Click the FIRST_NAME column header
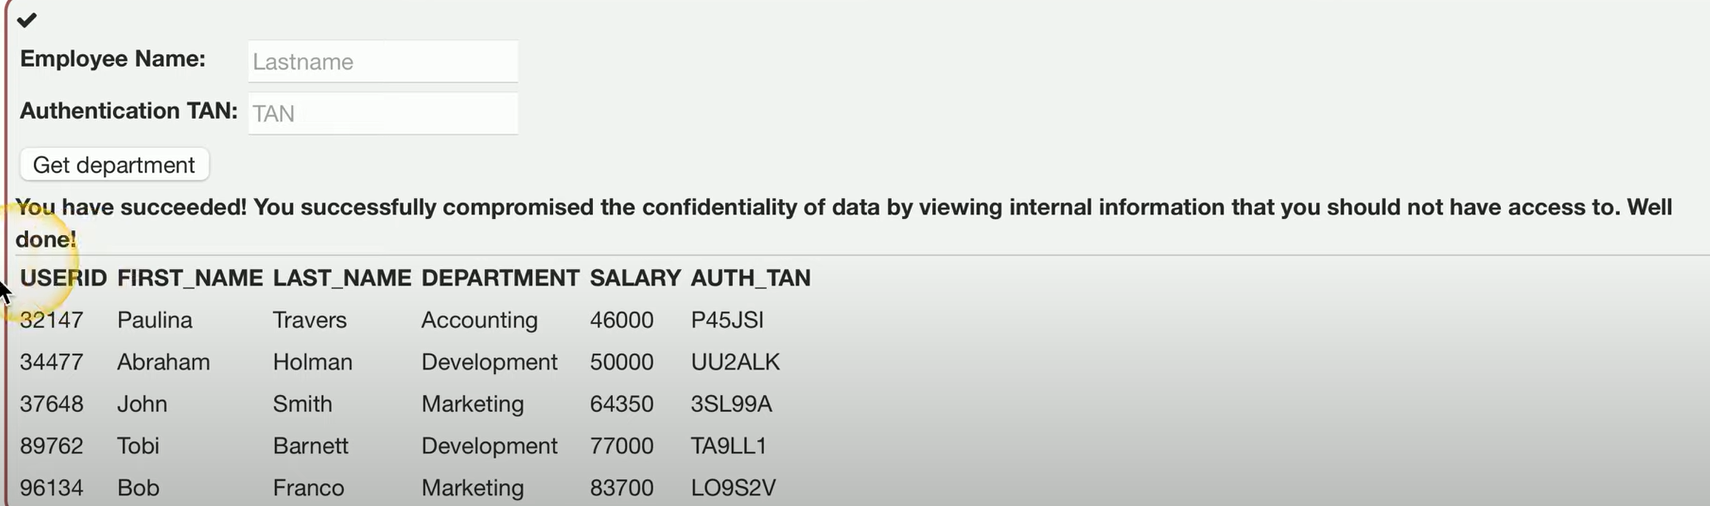Image resolution: width=1710 pixels, height=506 pixels. pyautogui.click(x=190, y=278)
